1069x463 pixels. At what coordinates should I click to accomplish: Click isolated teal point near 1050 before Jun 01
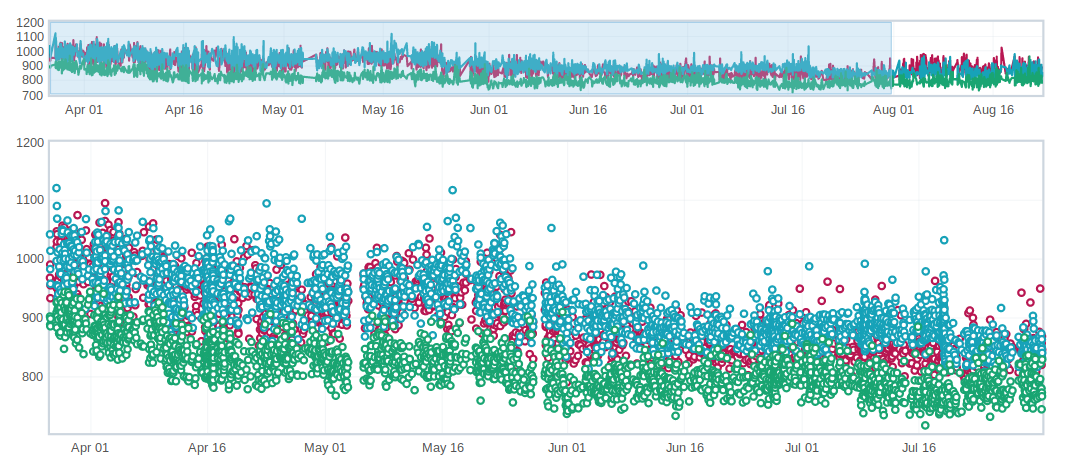(550, 228)
